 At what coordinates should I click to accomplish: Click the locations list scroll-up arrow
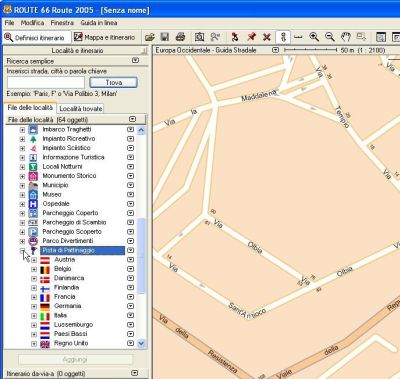141,130
